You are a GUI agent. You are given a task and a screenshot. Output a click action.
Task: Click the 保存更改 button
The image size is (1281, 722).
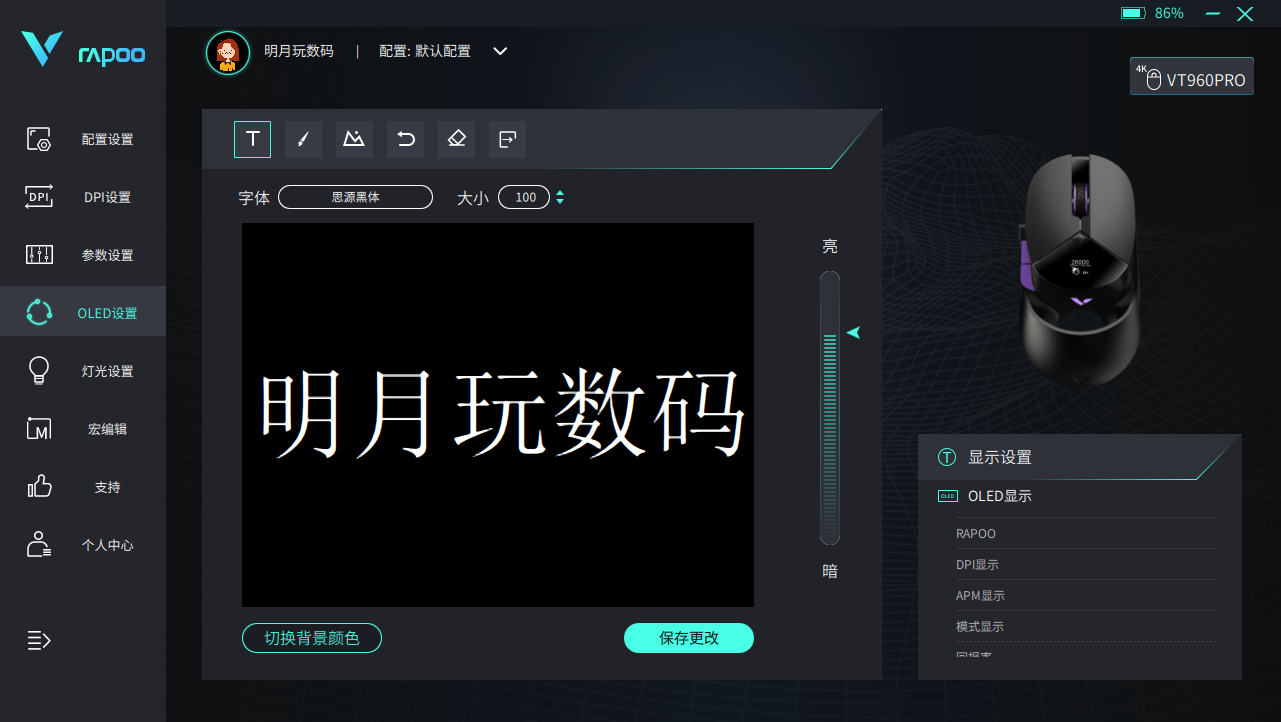tap(688, 638)
